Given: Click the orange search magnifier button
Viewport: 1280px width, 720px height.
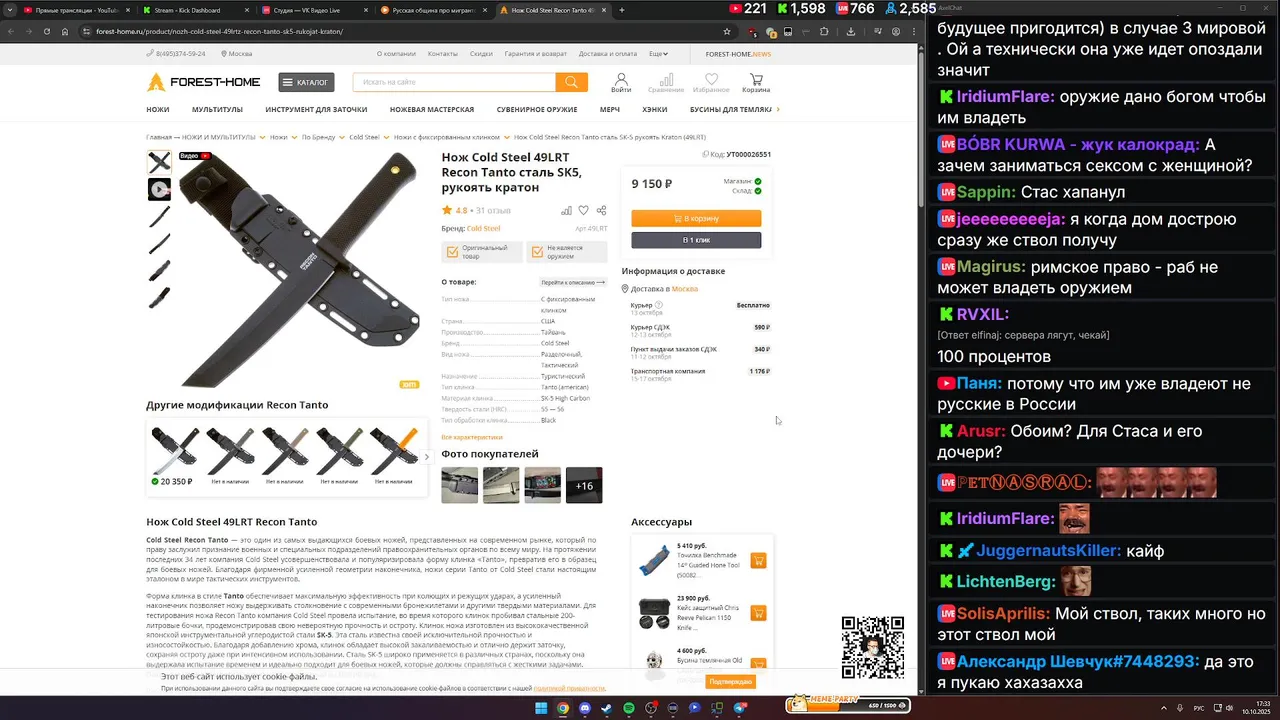Looking at the screenshot, I should (571, 82).
